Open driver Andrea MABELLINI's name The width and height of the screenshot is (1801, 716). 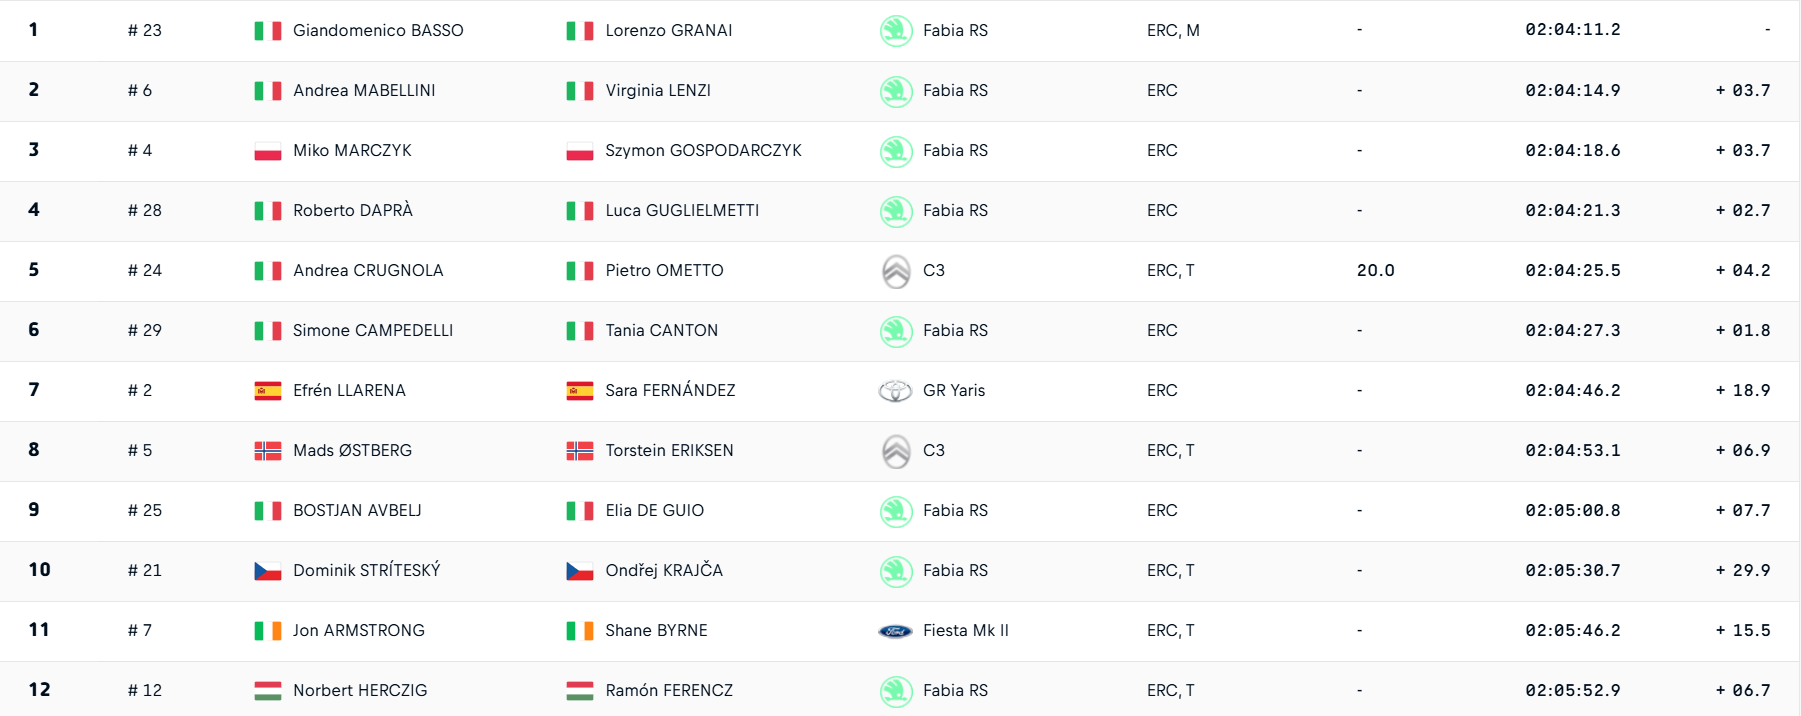364,90
